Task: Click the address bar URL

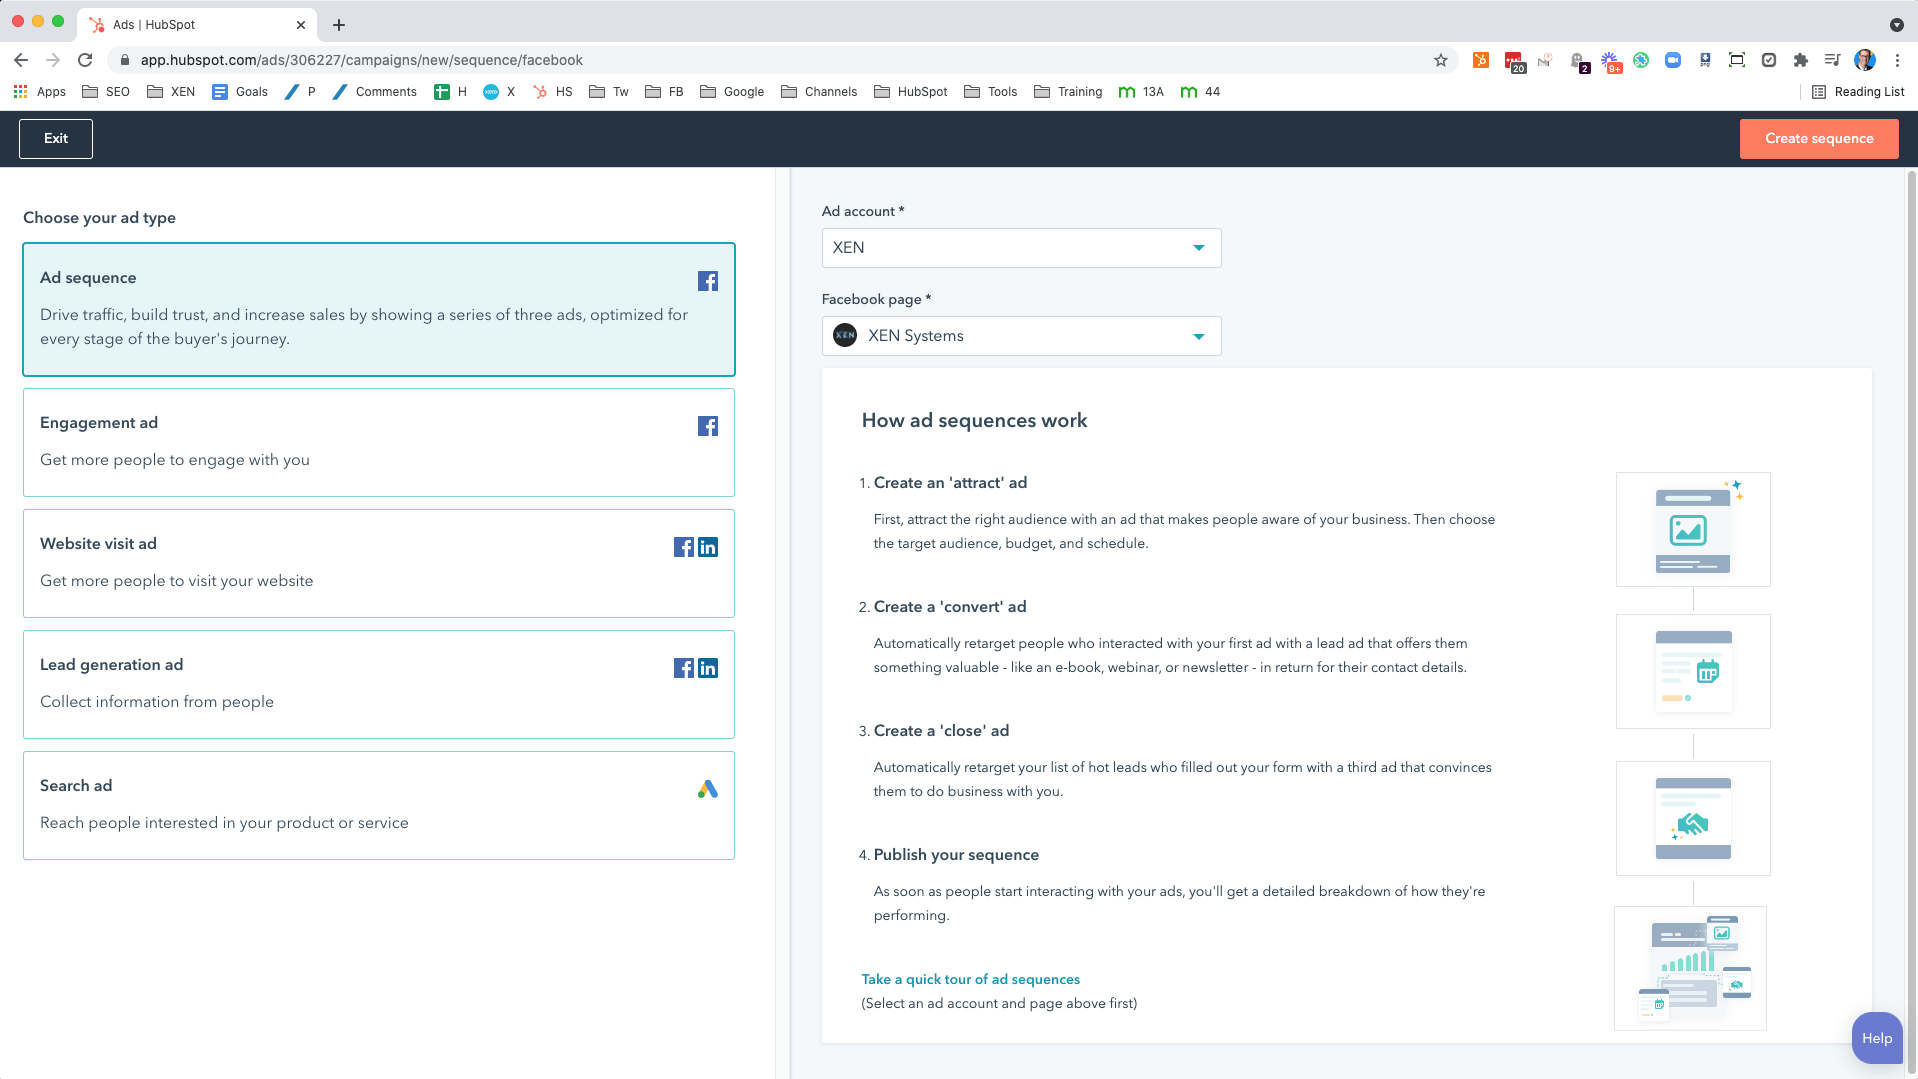Action: click(361, 60)
